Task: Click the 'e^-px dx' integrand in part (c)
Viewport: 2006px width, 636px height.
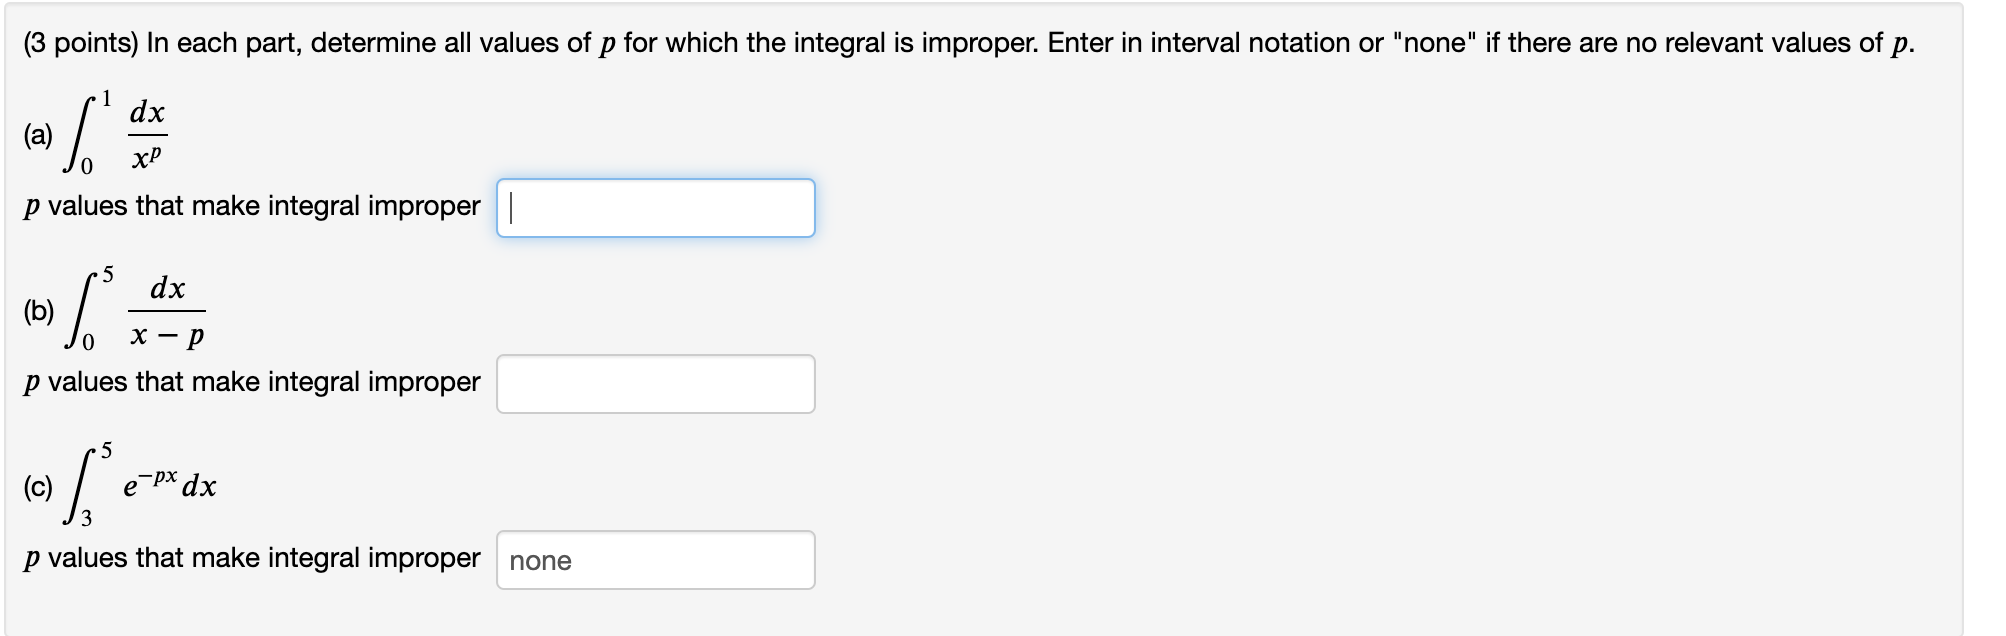Action: [170, 487]
